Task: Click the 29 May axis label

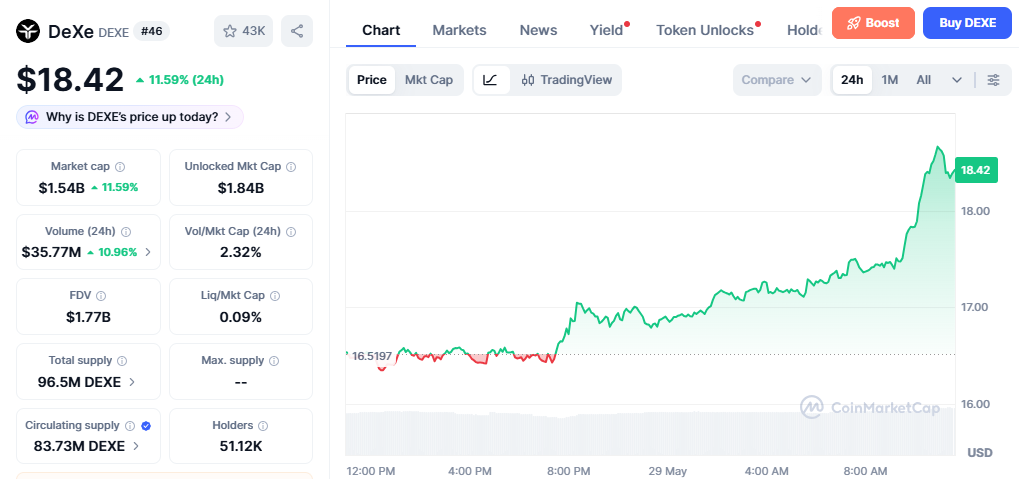Action: [x=667, y=471]
